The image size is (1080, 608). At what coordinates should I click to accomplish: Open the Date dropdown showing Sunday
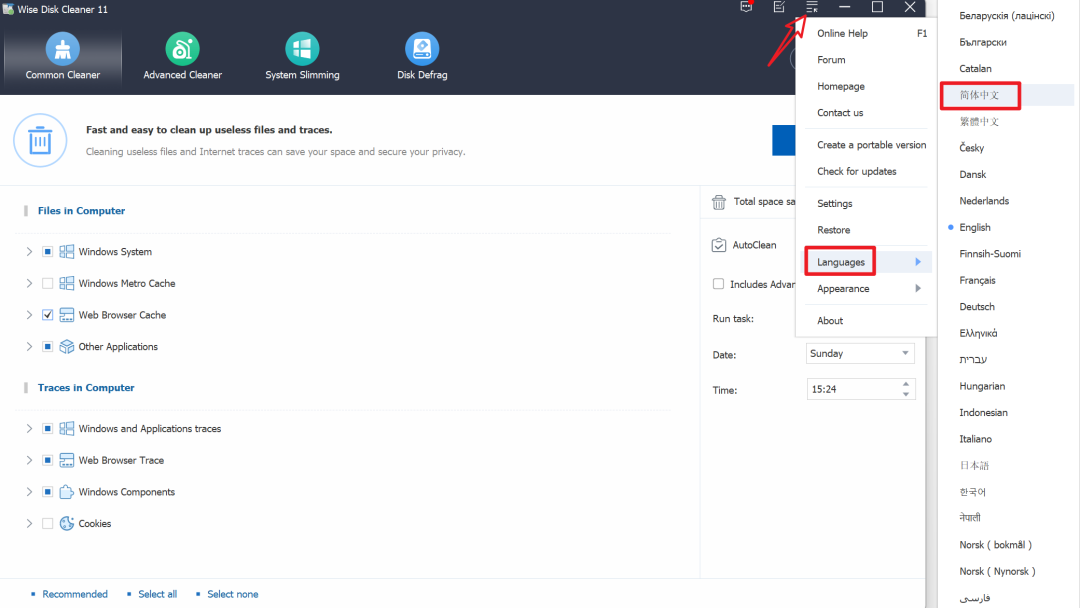860,353
